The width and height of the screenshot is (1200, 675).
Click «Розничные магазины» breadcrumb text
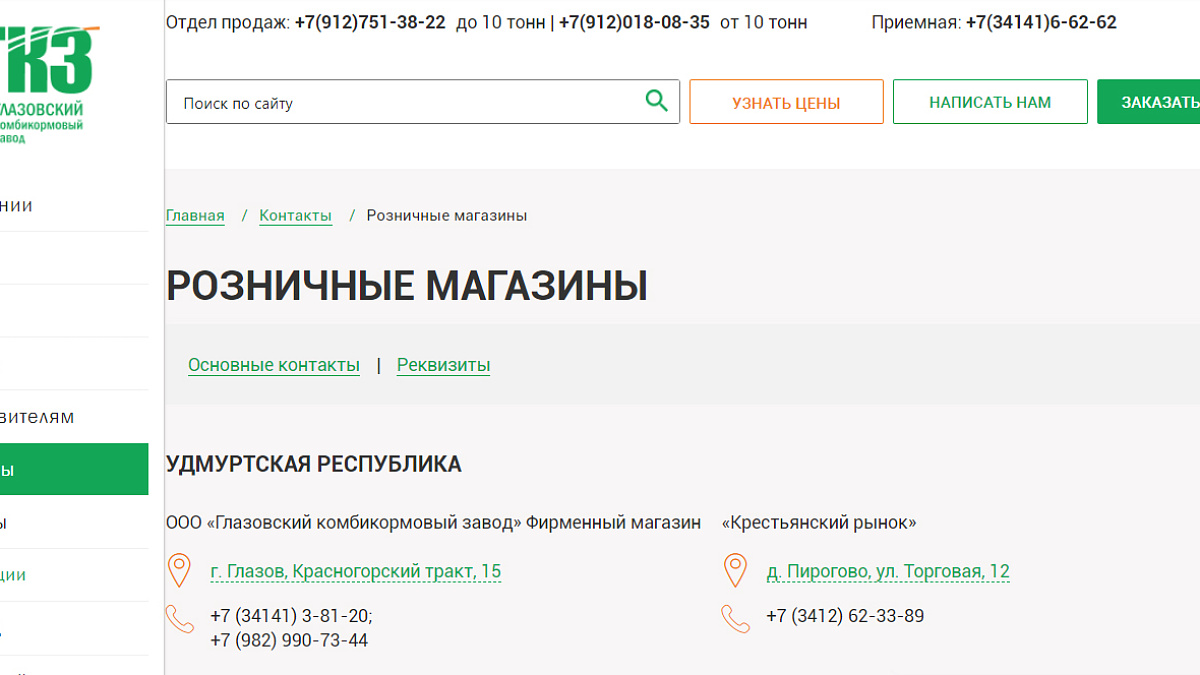pos(447,216)
